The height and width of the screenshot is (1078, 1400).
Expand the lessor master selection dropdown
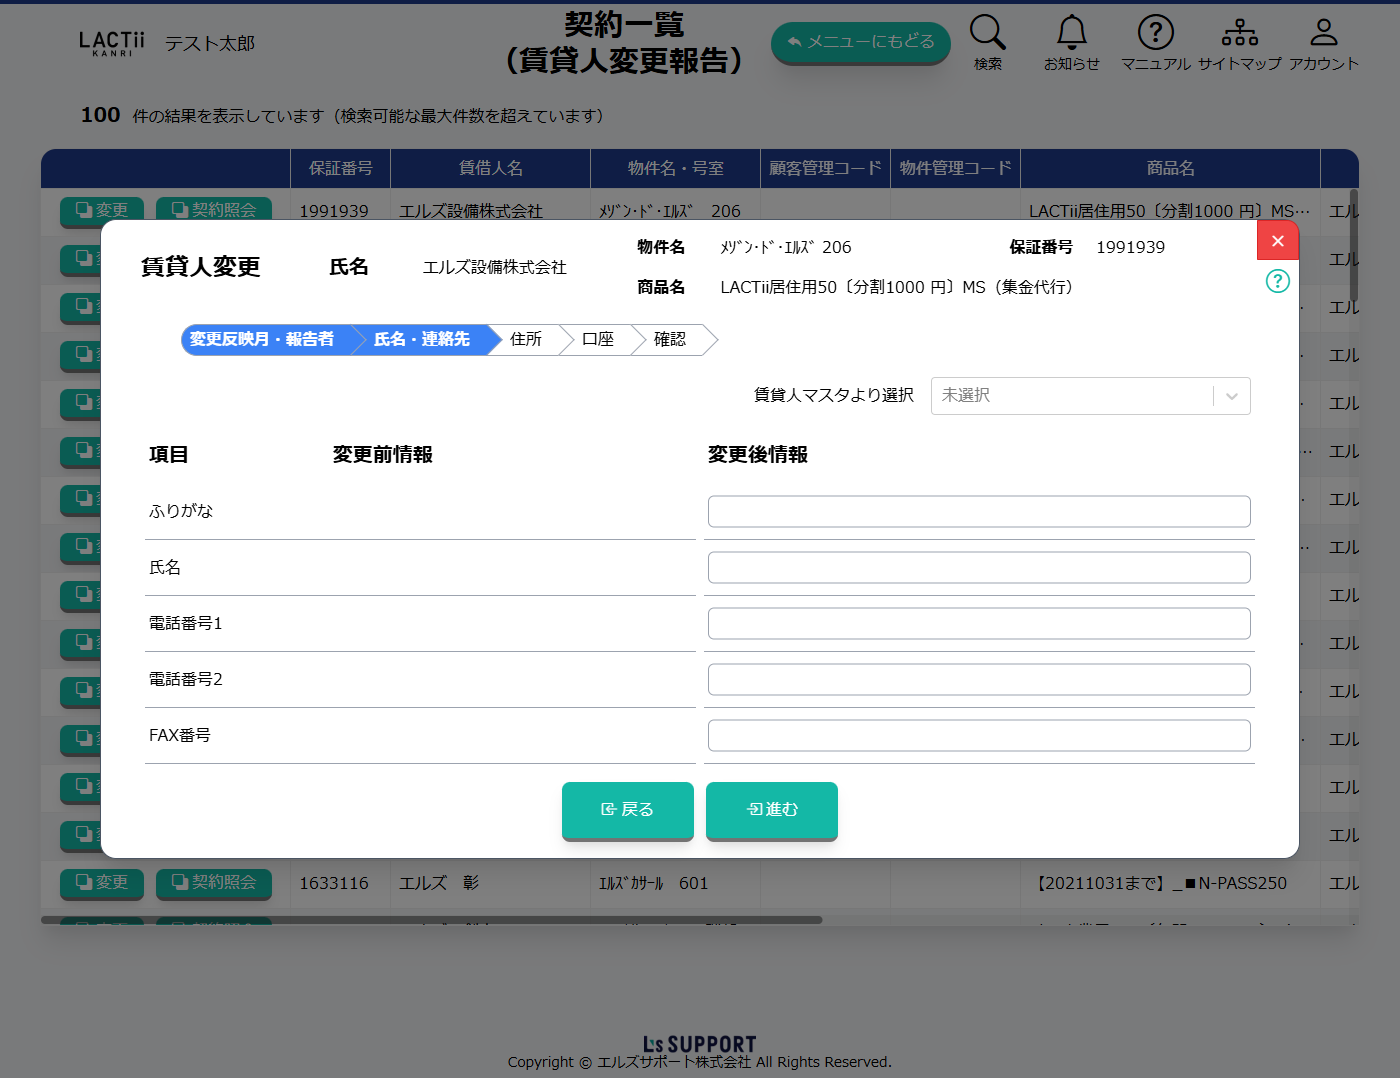(x=1070, y=396)
